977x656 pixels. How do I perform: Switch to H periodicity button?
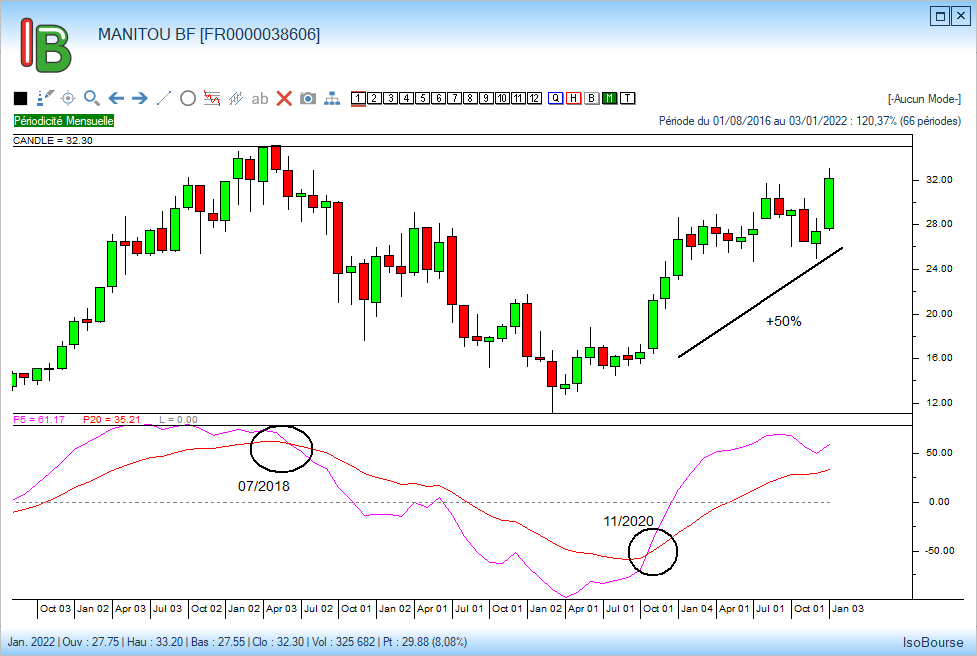pos(574,98)
